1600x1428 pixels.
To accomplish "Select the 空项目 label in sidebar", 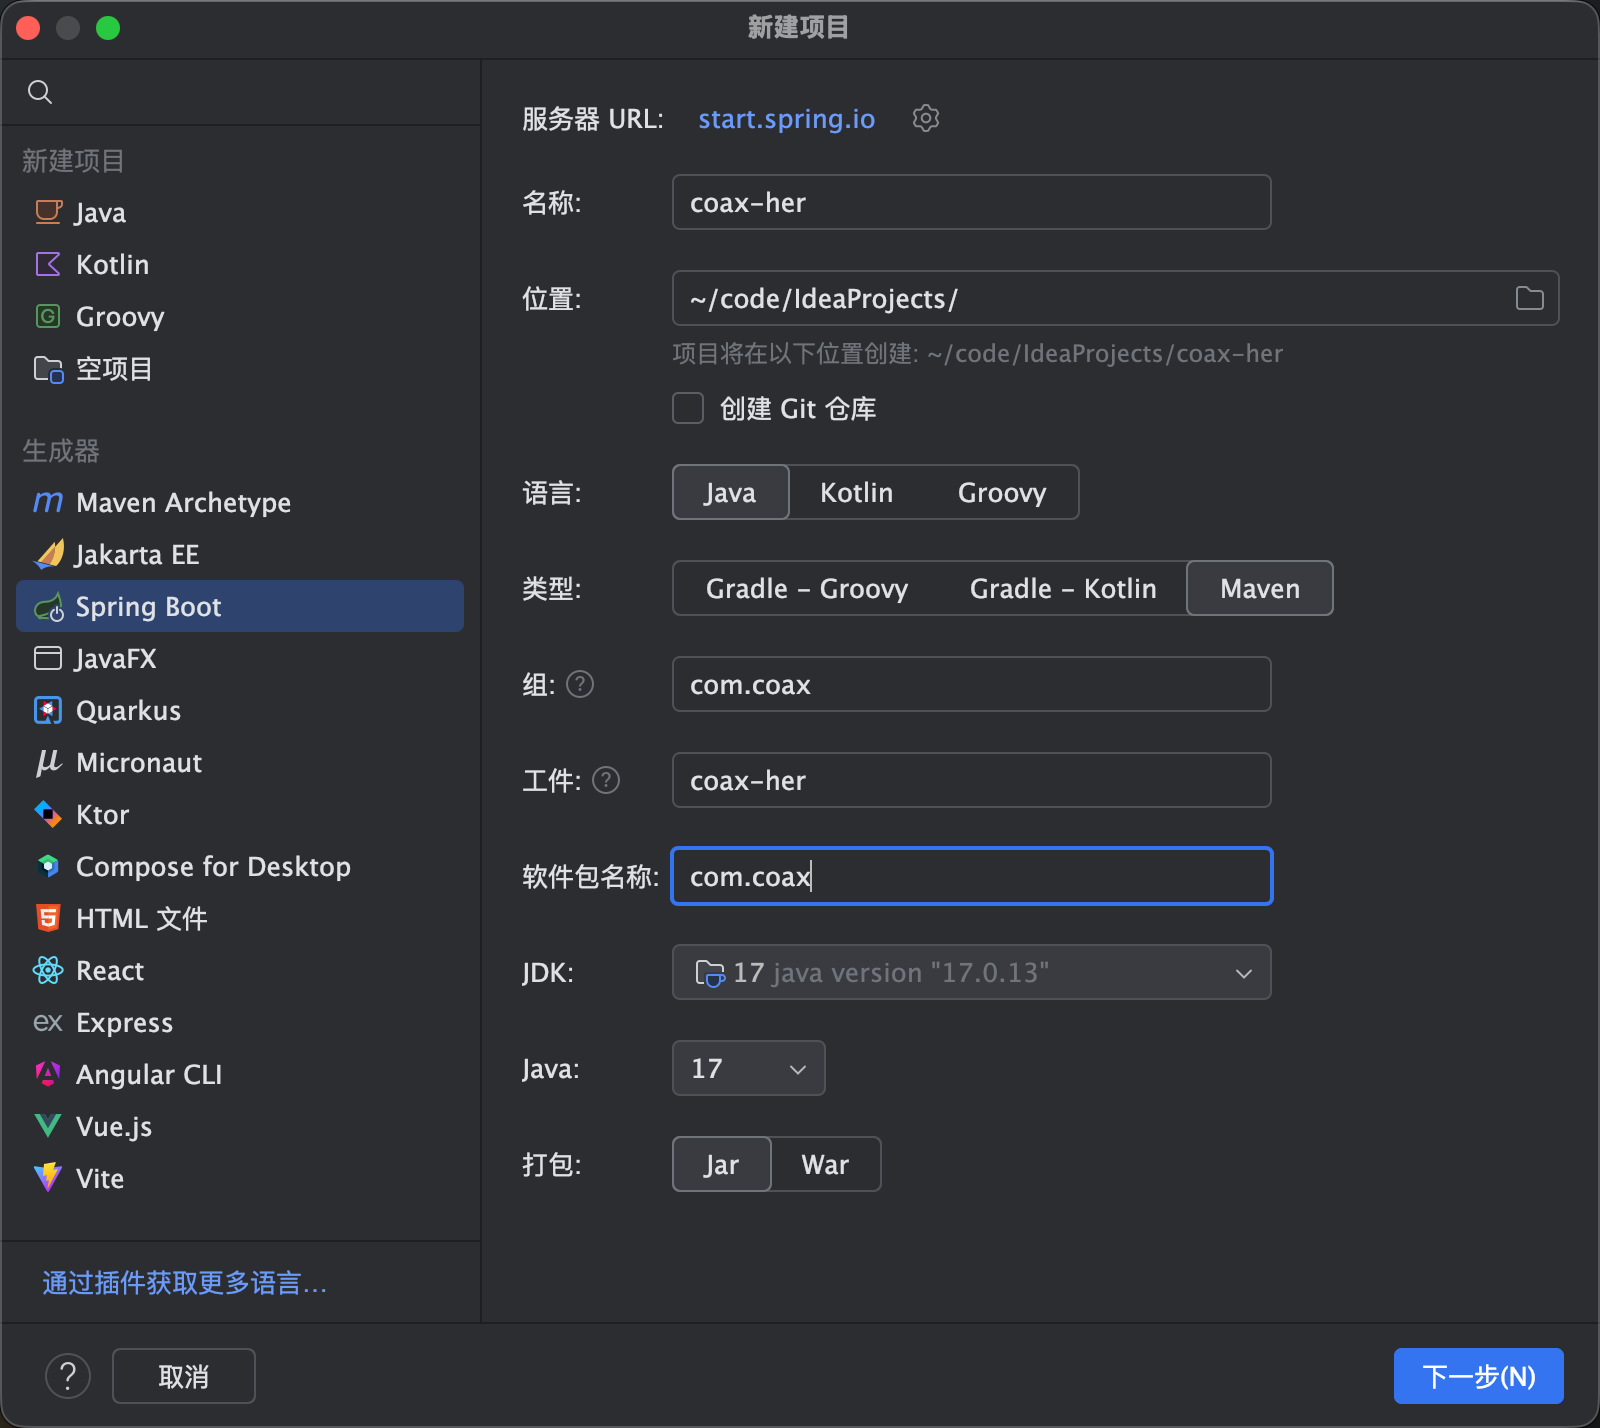I will pyautogui.click(x=114, y=369).
